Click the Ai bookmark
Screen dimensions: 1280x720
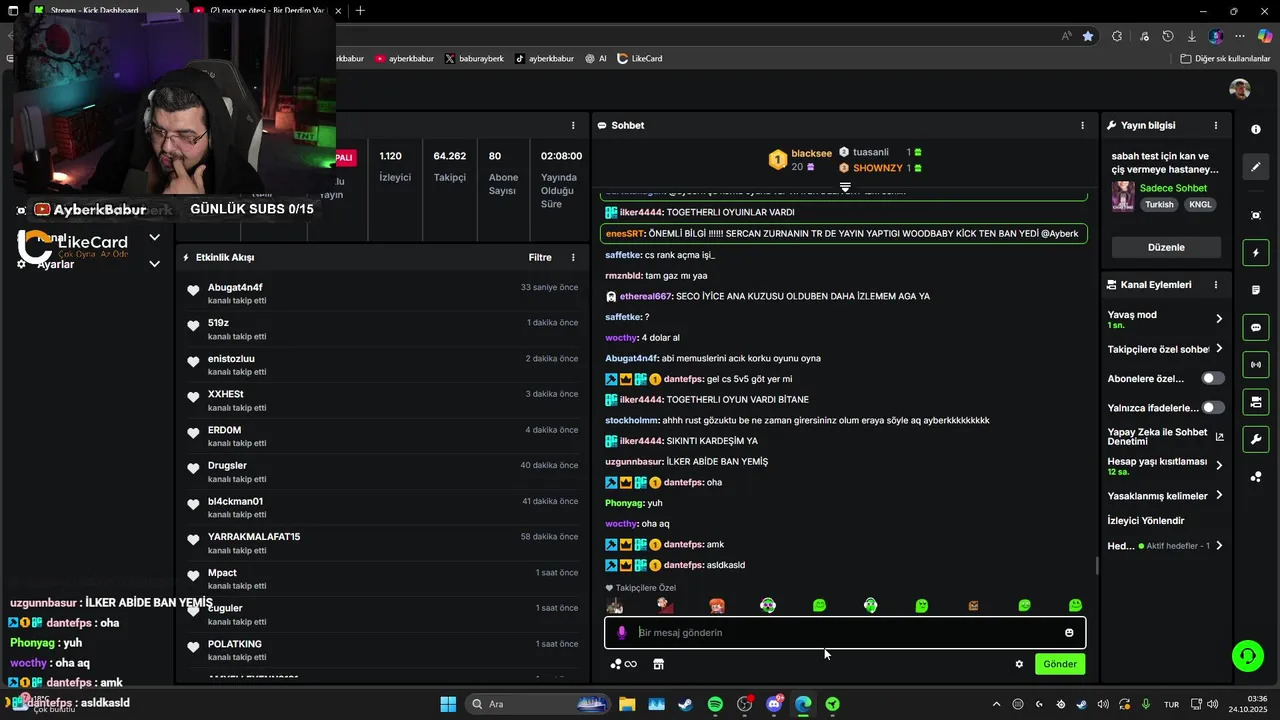(596, 58)
